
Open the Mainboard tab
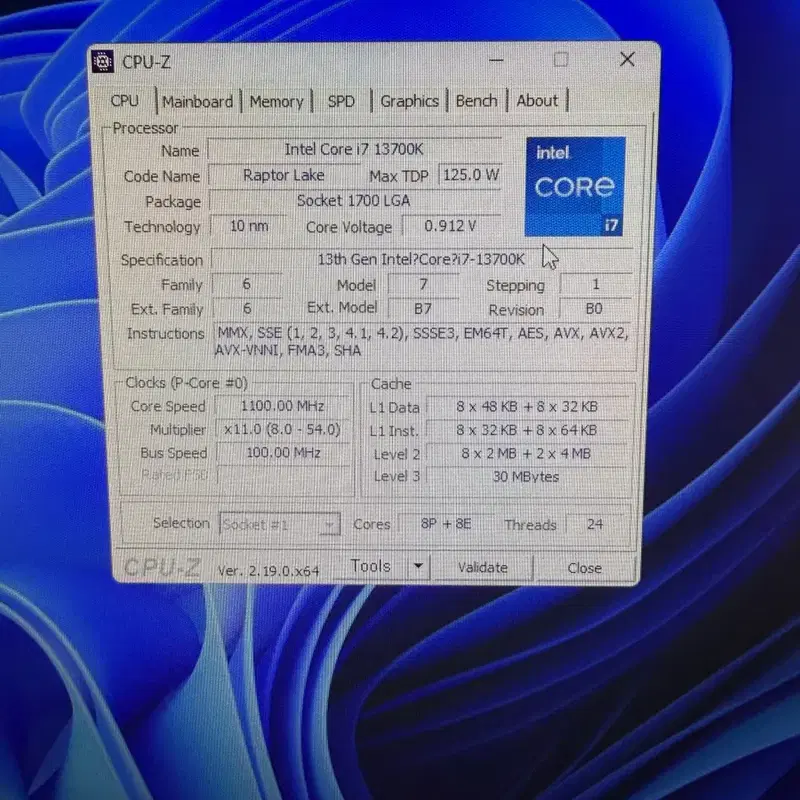pos(197,102)
